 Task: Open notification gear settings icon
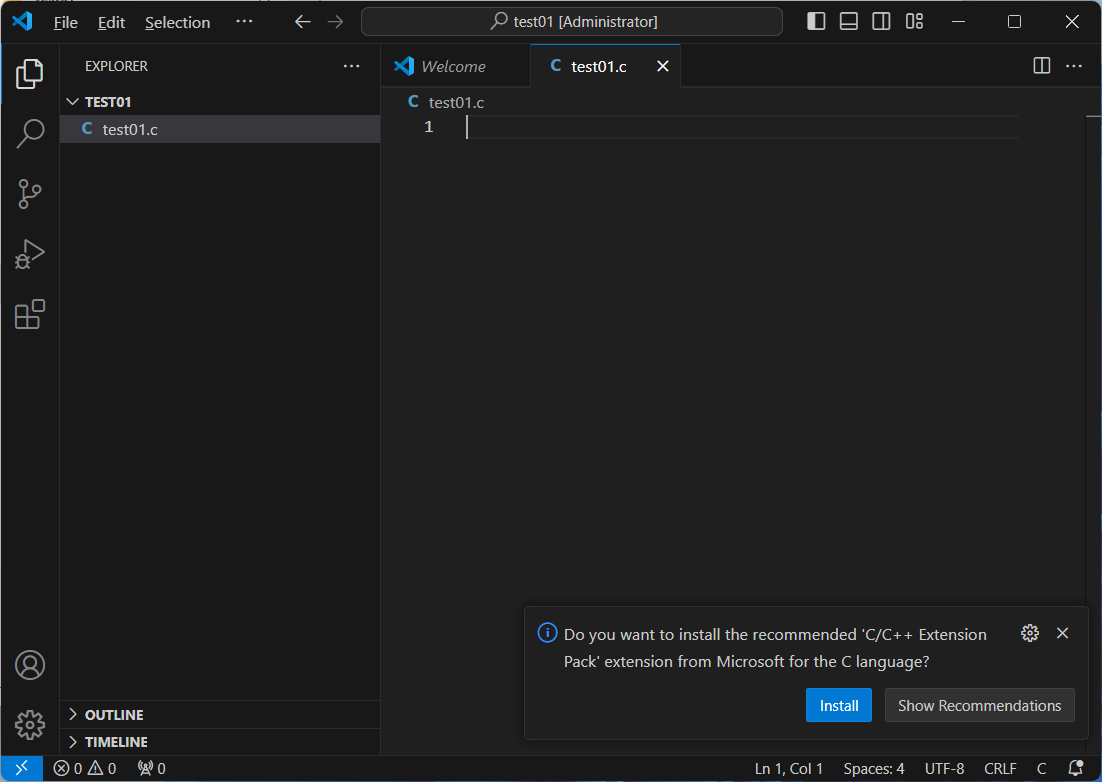[1030, 633]
